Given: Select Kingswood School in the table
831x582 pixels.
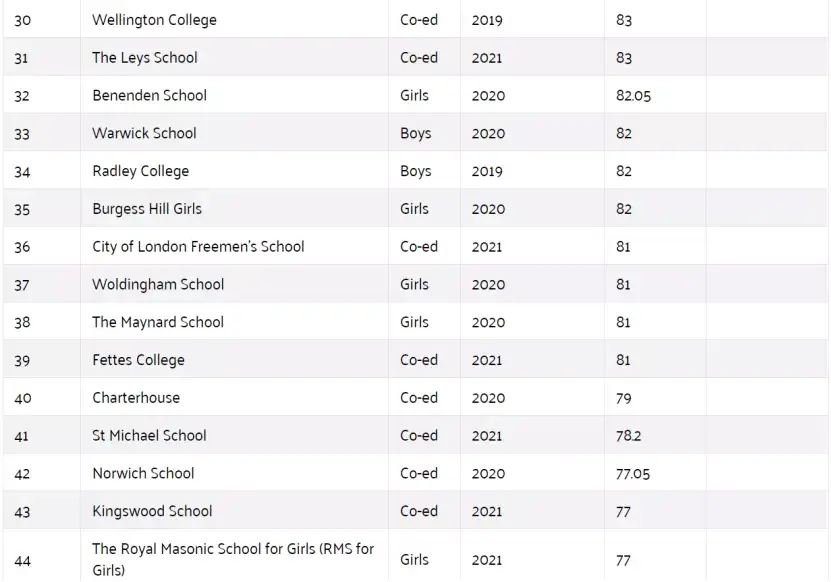Looking at the screenshot, I should [x=152, y=511].
